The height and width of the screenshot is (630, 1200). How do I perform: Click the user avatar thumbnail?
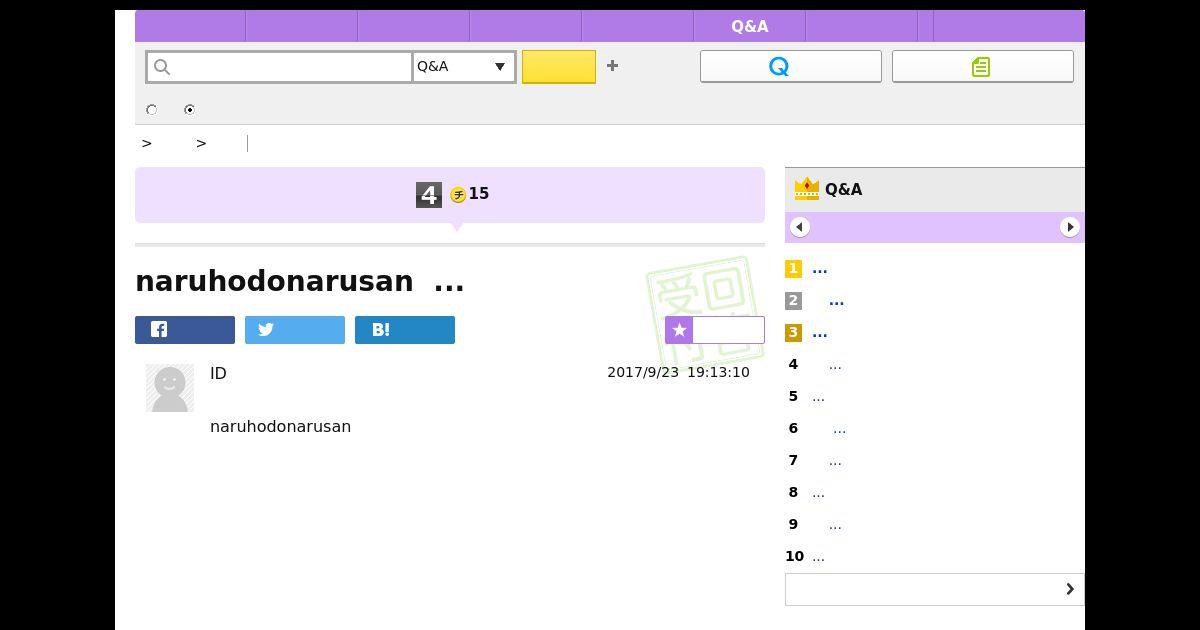[x=170, y=388]
